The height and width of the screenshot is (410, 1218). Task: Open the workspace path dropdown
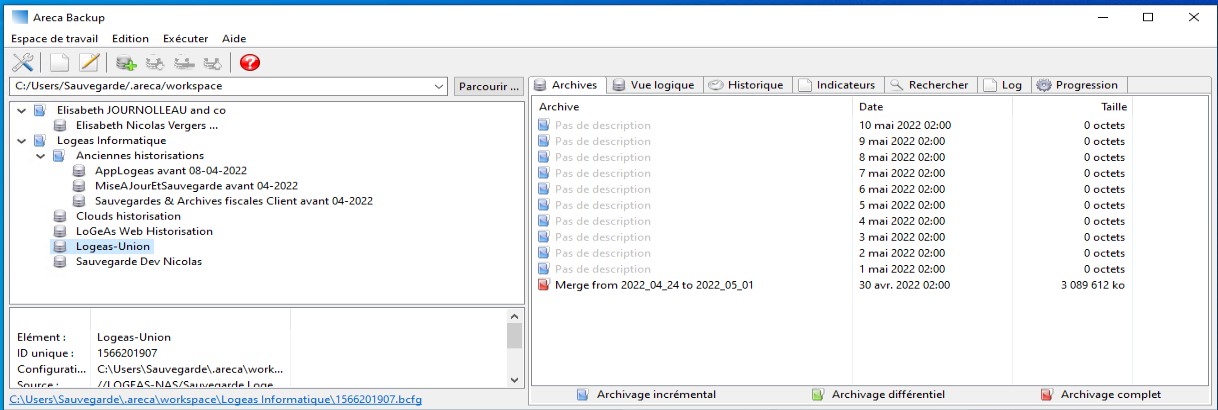click(x=439, y=87)
